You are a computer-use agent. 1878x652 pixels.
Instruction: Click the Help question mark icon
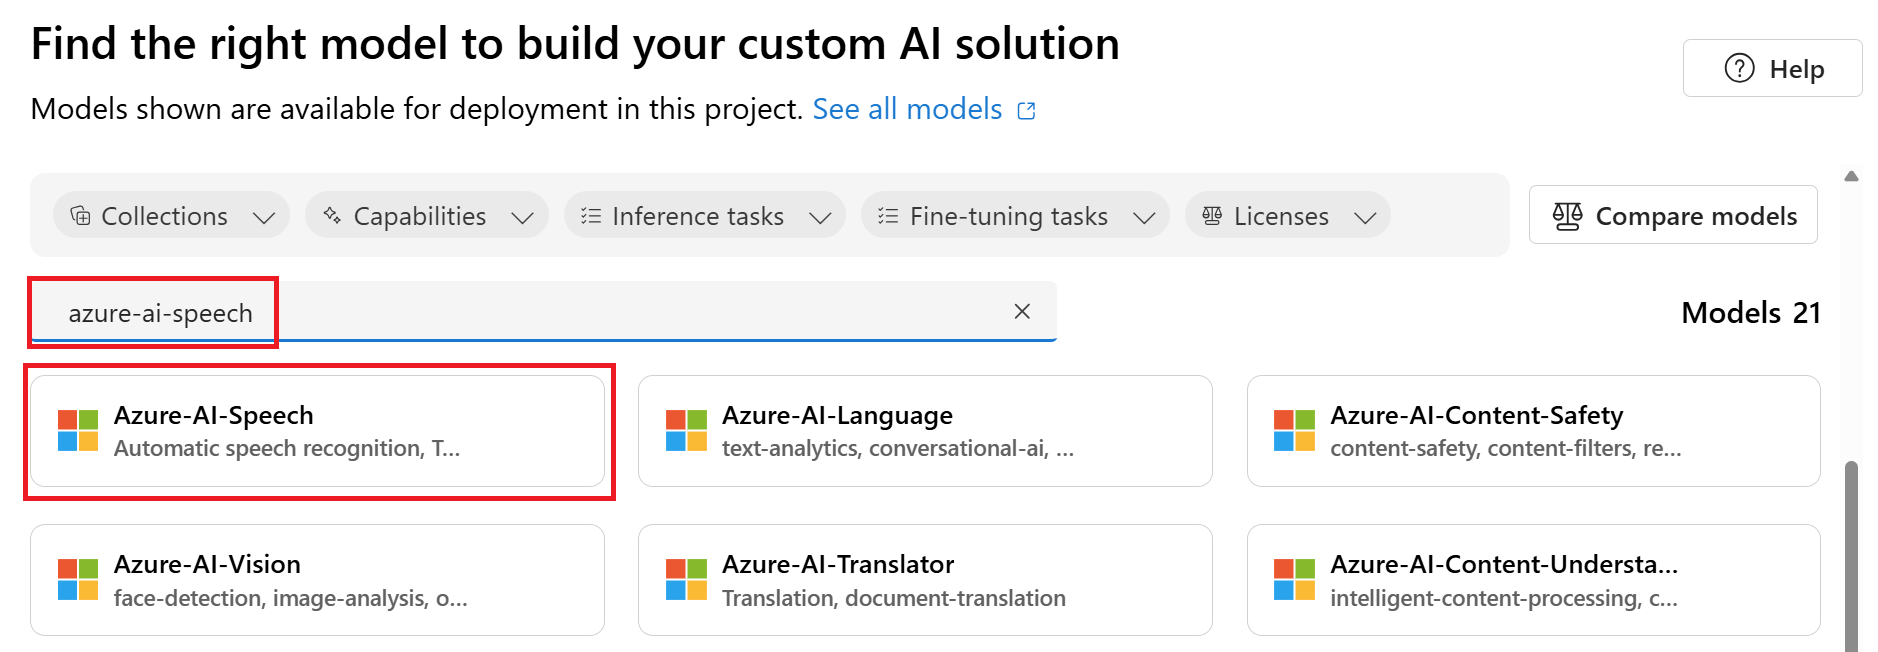pos(1739,68)
